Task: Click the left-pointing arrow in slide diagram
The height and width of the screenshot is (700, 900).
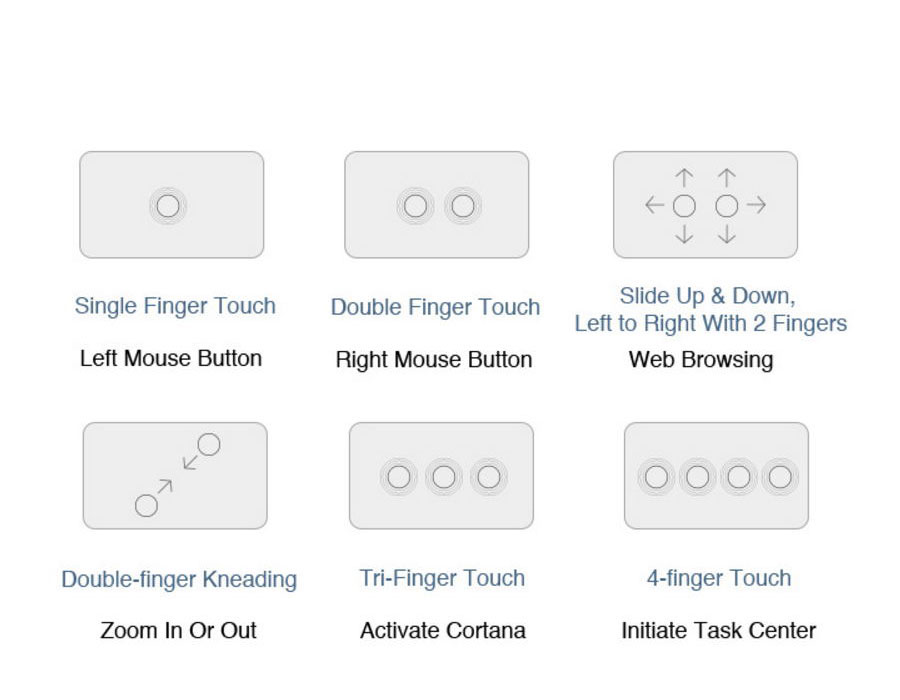Action: 655,205
